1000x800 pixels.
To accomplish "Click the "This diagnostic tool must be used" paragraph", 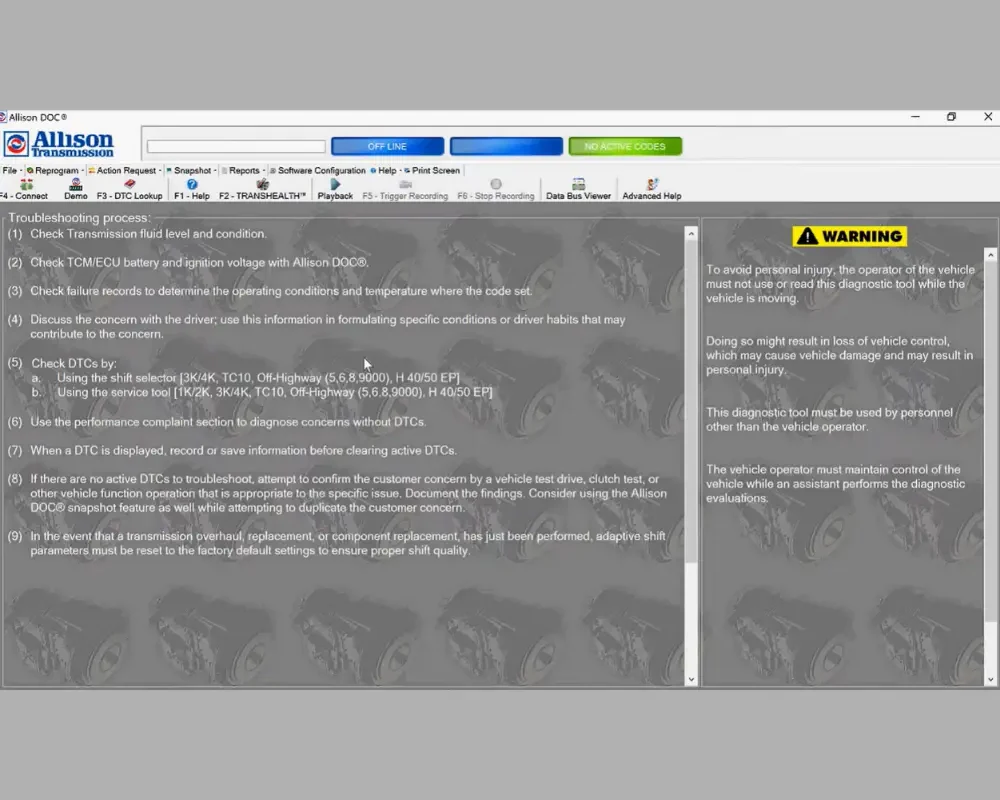I will click(830, 419).
